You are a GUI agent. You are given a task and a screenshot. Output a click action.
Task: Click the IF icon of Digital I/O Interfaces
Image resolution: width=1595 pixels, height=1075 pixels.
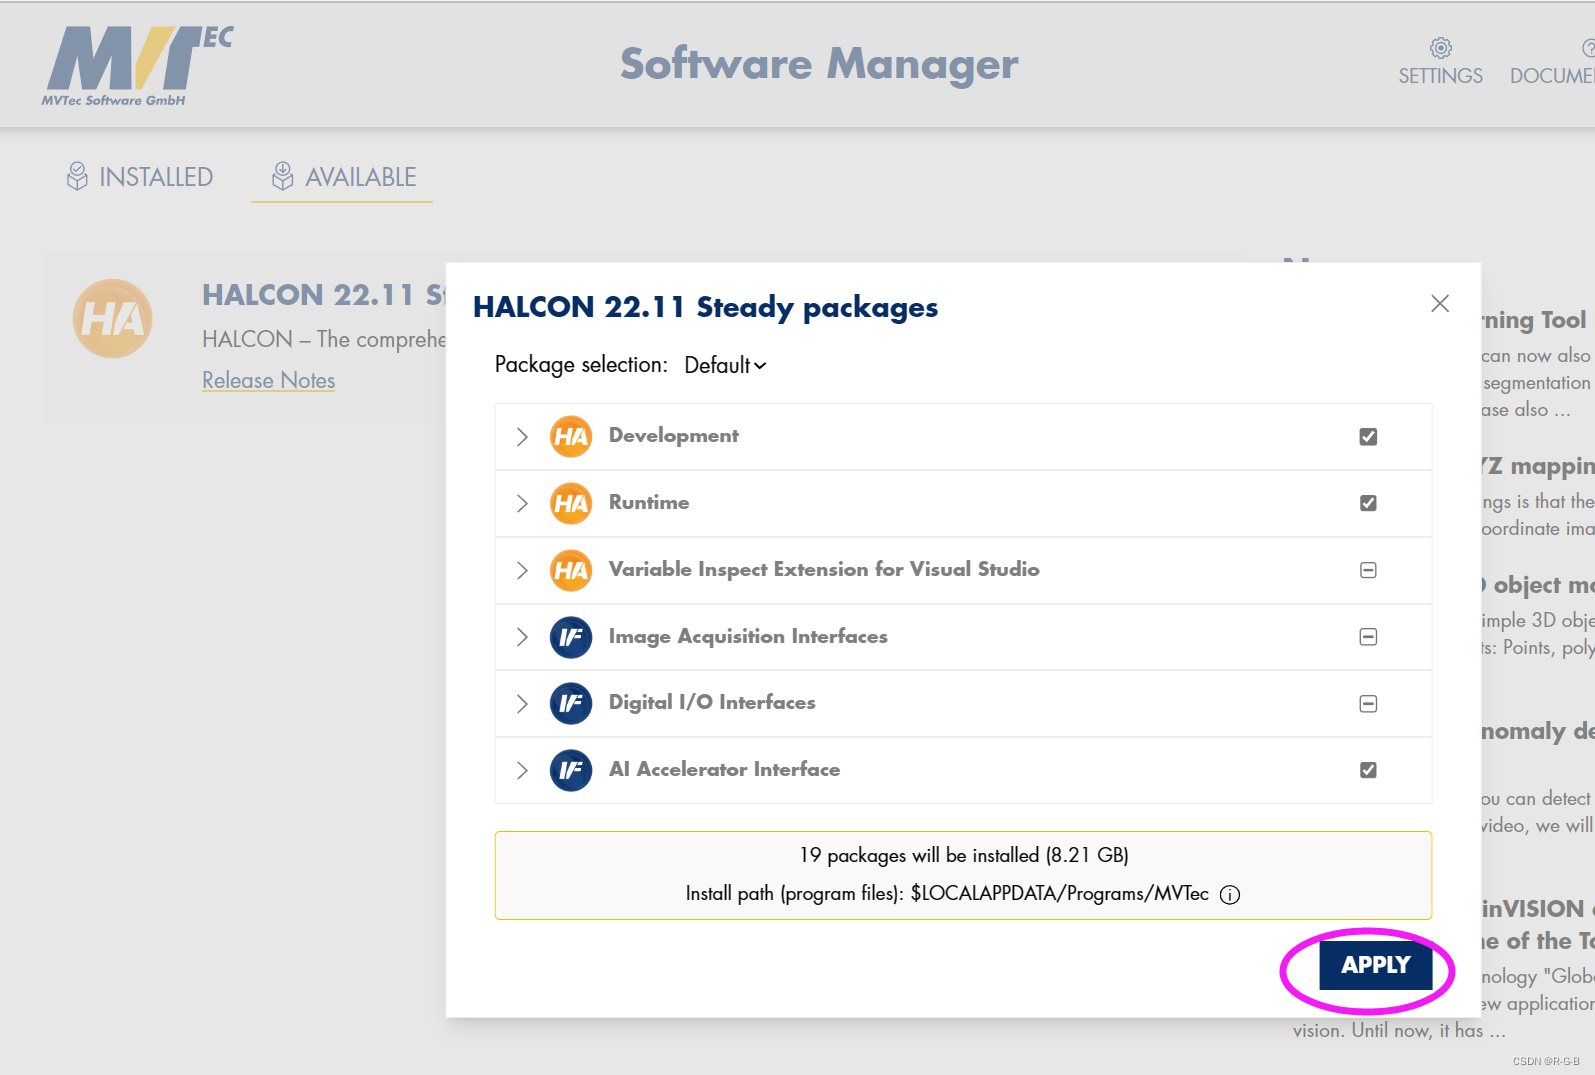coord(571,703)
